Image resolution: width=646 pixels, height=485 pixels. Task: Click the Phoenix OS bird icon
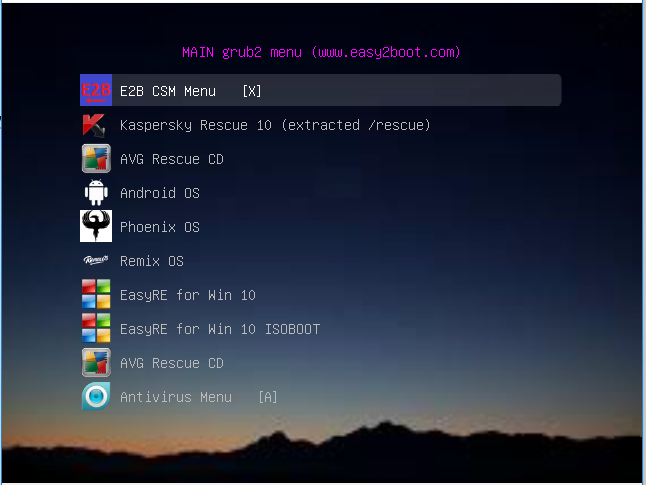point(96,226)
